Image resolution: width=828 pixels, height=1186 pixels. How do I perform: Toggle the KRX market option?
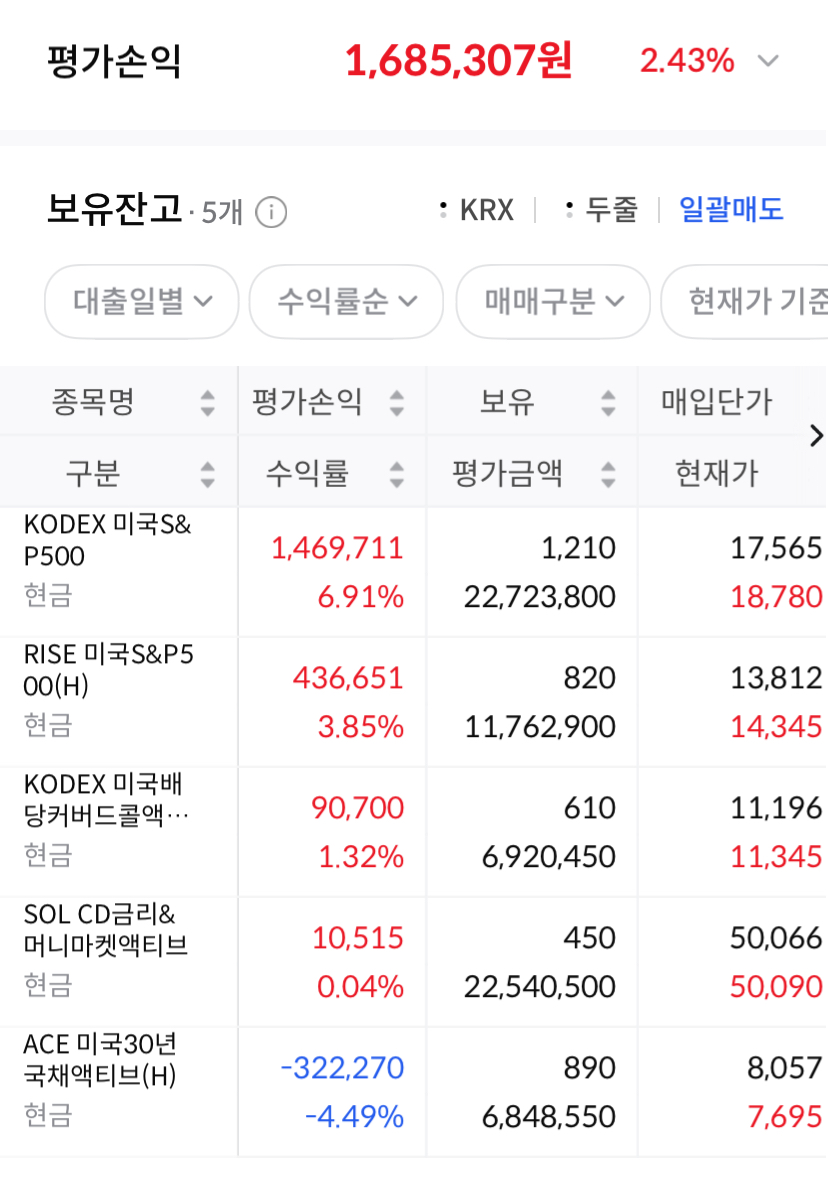(477, 210)
